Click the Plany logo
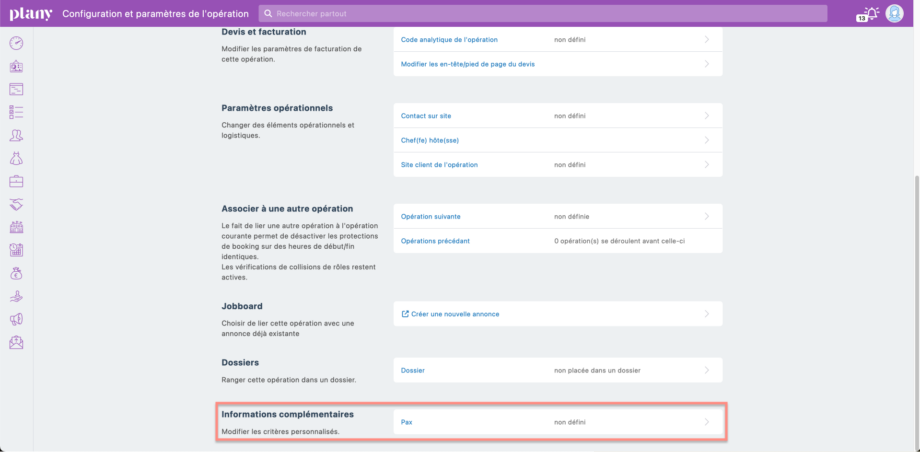The width and height of the screenshot is (920, 452). (x=30, y=14)
